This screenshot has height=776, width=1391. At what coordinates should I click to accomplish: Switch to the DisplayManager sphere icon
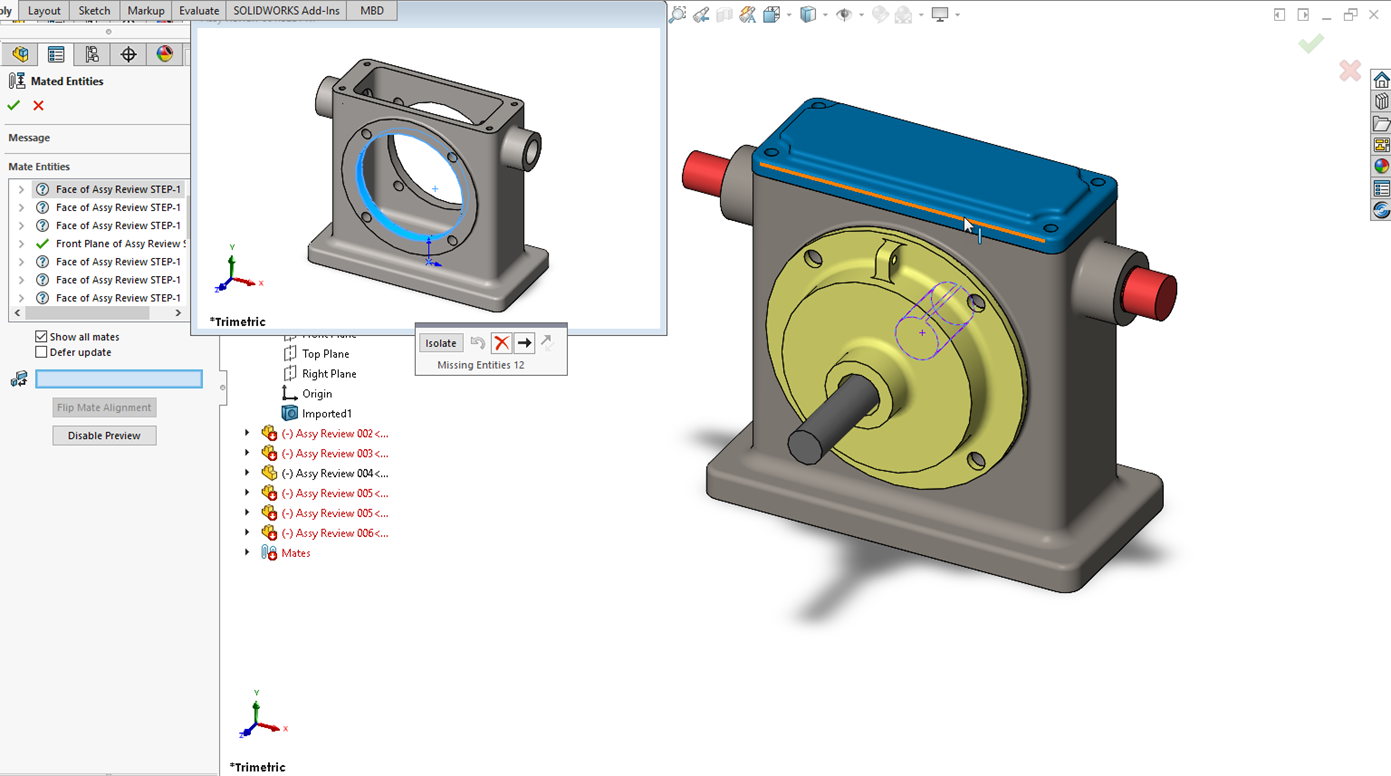click(165, 54)
